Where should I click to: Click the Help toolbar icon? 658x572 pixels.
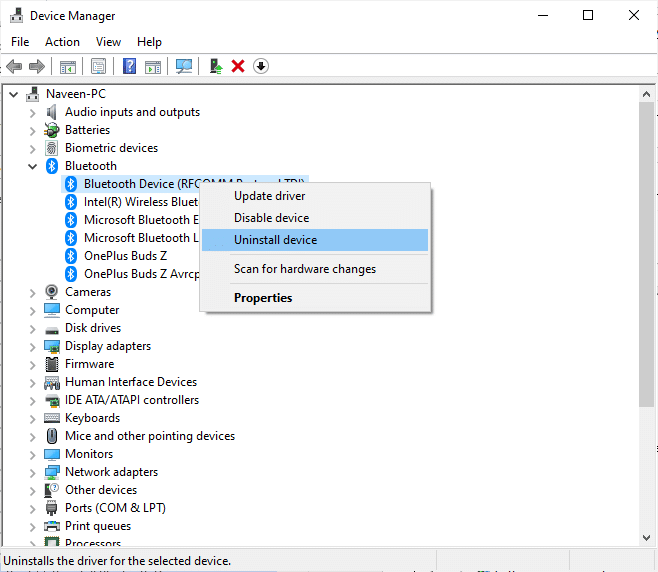129,66
